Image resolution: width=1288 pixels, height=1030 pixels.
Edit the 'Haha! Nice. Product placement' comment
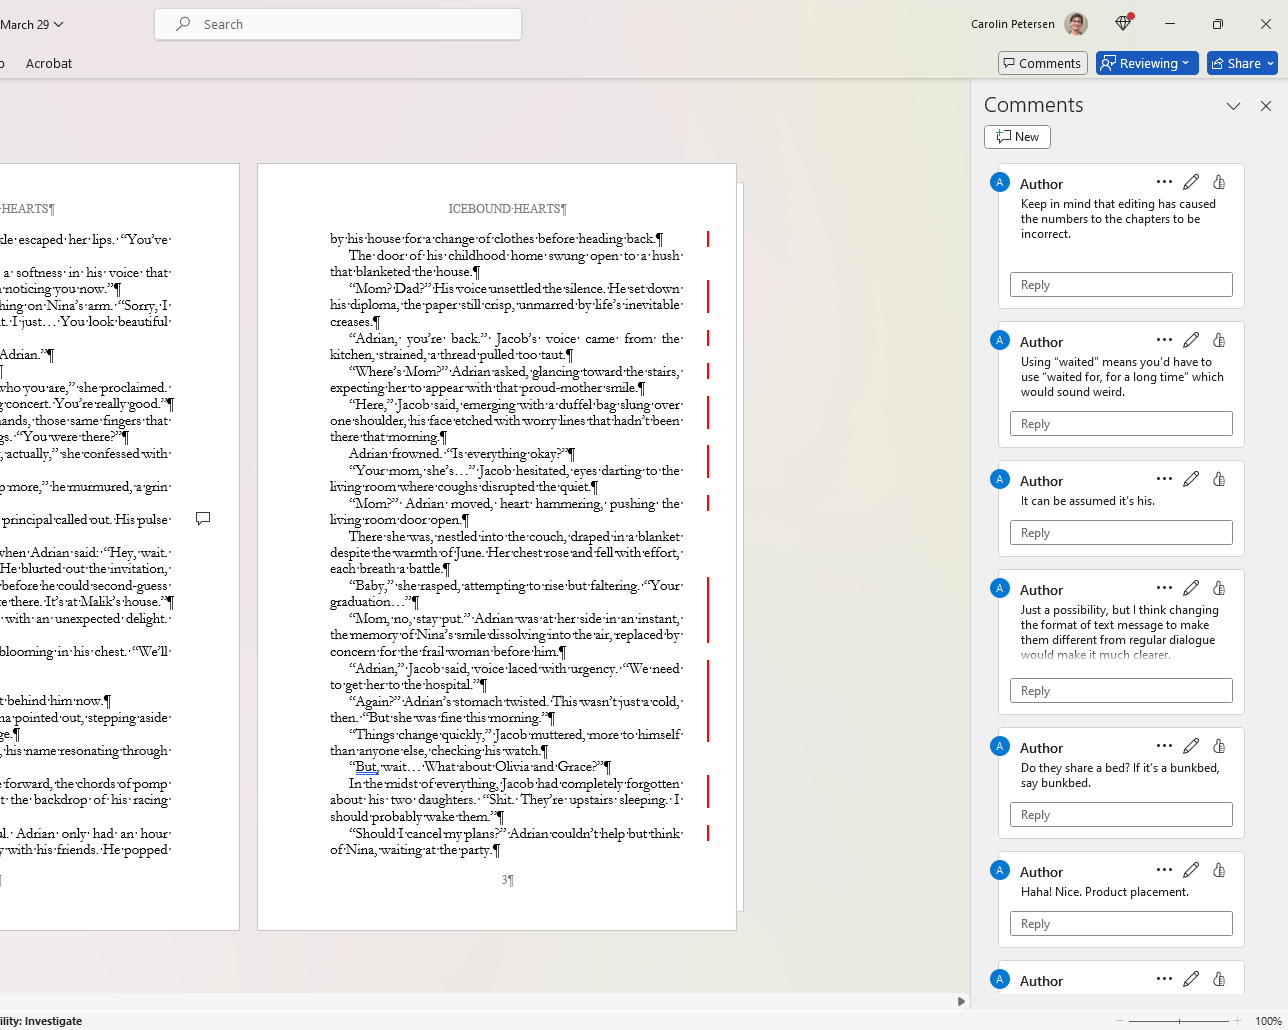coord(1191,870)
